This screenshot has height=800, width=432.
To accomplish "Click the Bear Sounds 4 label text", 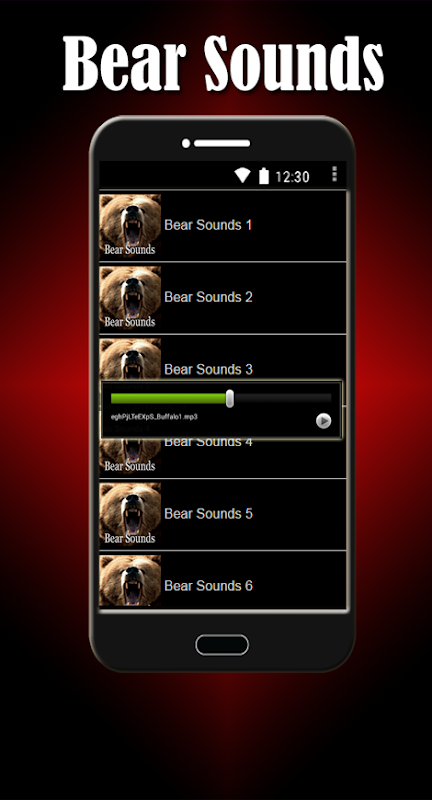I will click(x=208, y=442).
